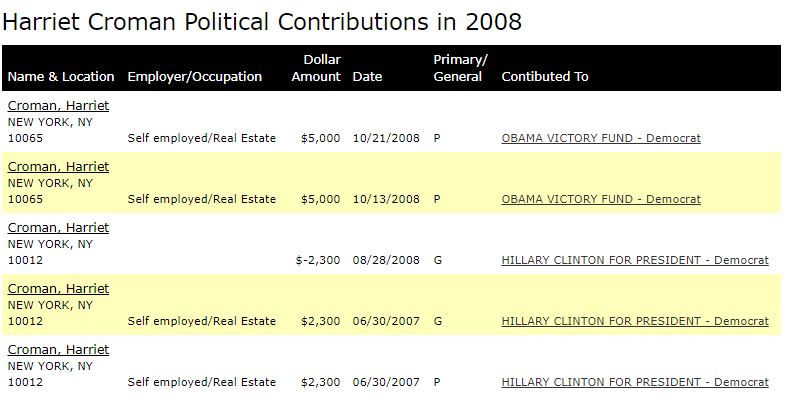The image size is (787, 404).
Task: Open Hillary Clinton link in 08/28/2008 row
Action: point(635,260)
